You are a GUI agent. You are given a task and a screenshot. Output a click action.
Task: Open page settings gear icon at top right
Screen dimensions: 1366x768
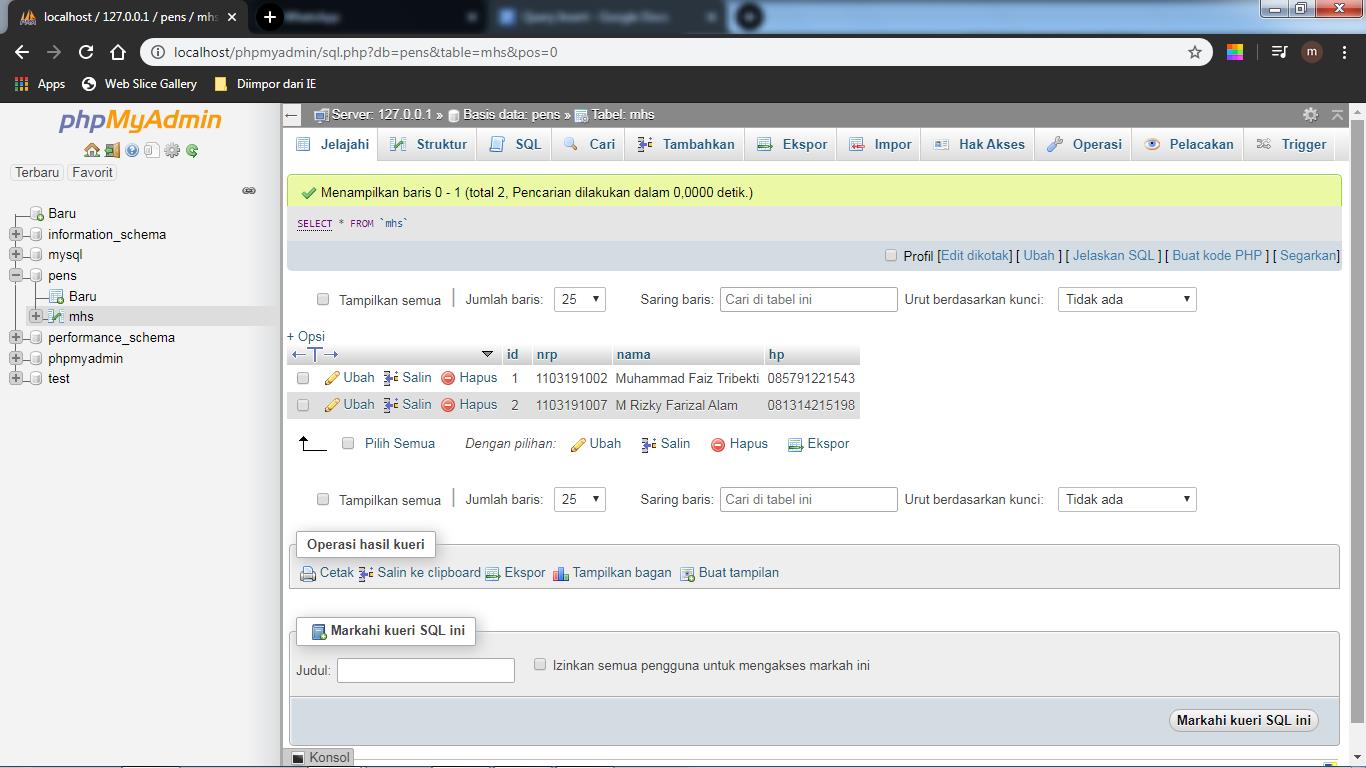[1310, 115]
